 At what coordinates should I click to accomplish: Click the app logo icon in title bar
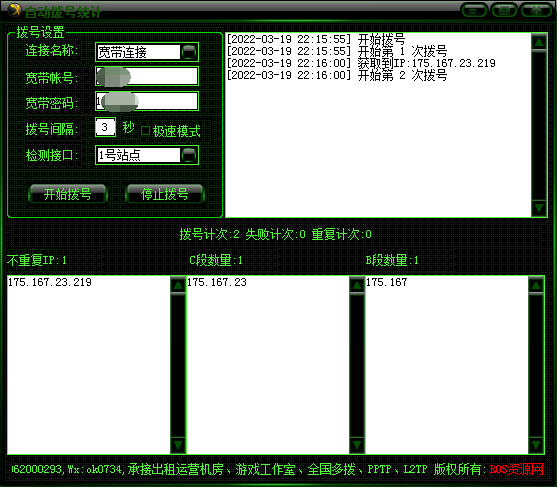(14, 10)
